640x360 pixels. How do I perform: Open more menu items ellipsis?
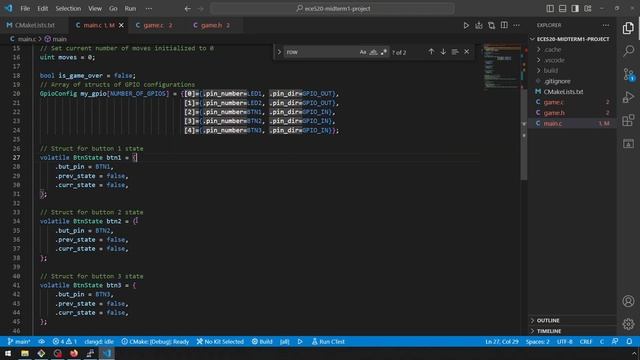coord(149,9)
